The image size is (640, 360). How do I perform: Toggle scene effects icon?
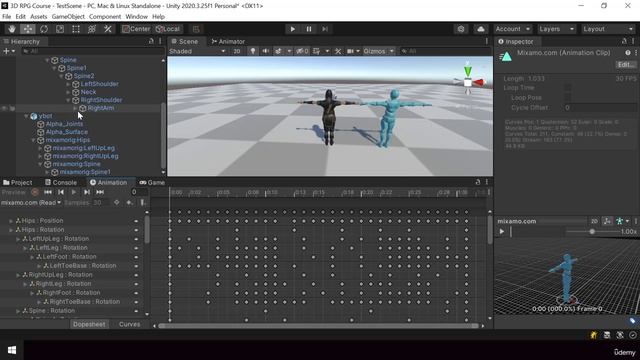tap(278, 51)
